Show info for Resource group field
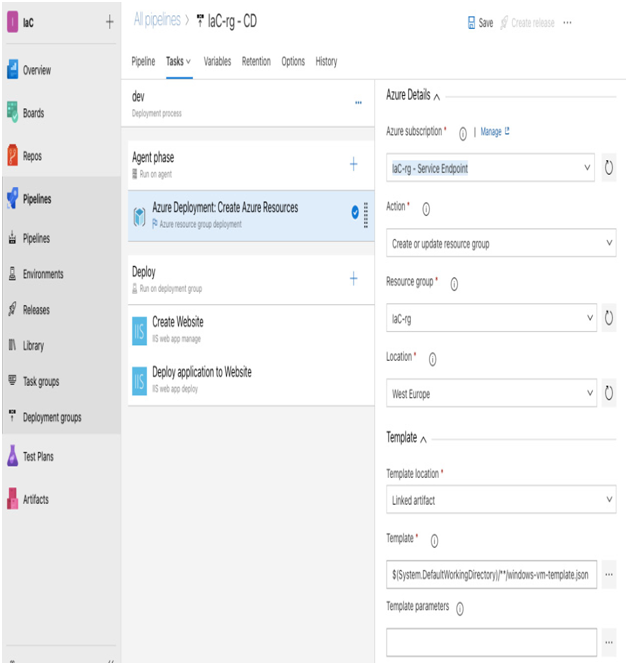This screenshot has height=665, width=628. coord(454,284)
